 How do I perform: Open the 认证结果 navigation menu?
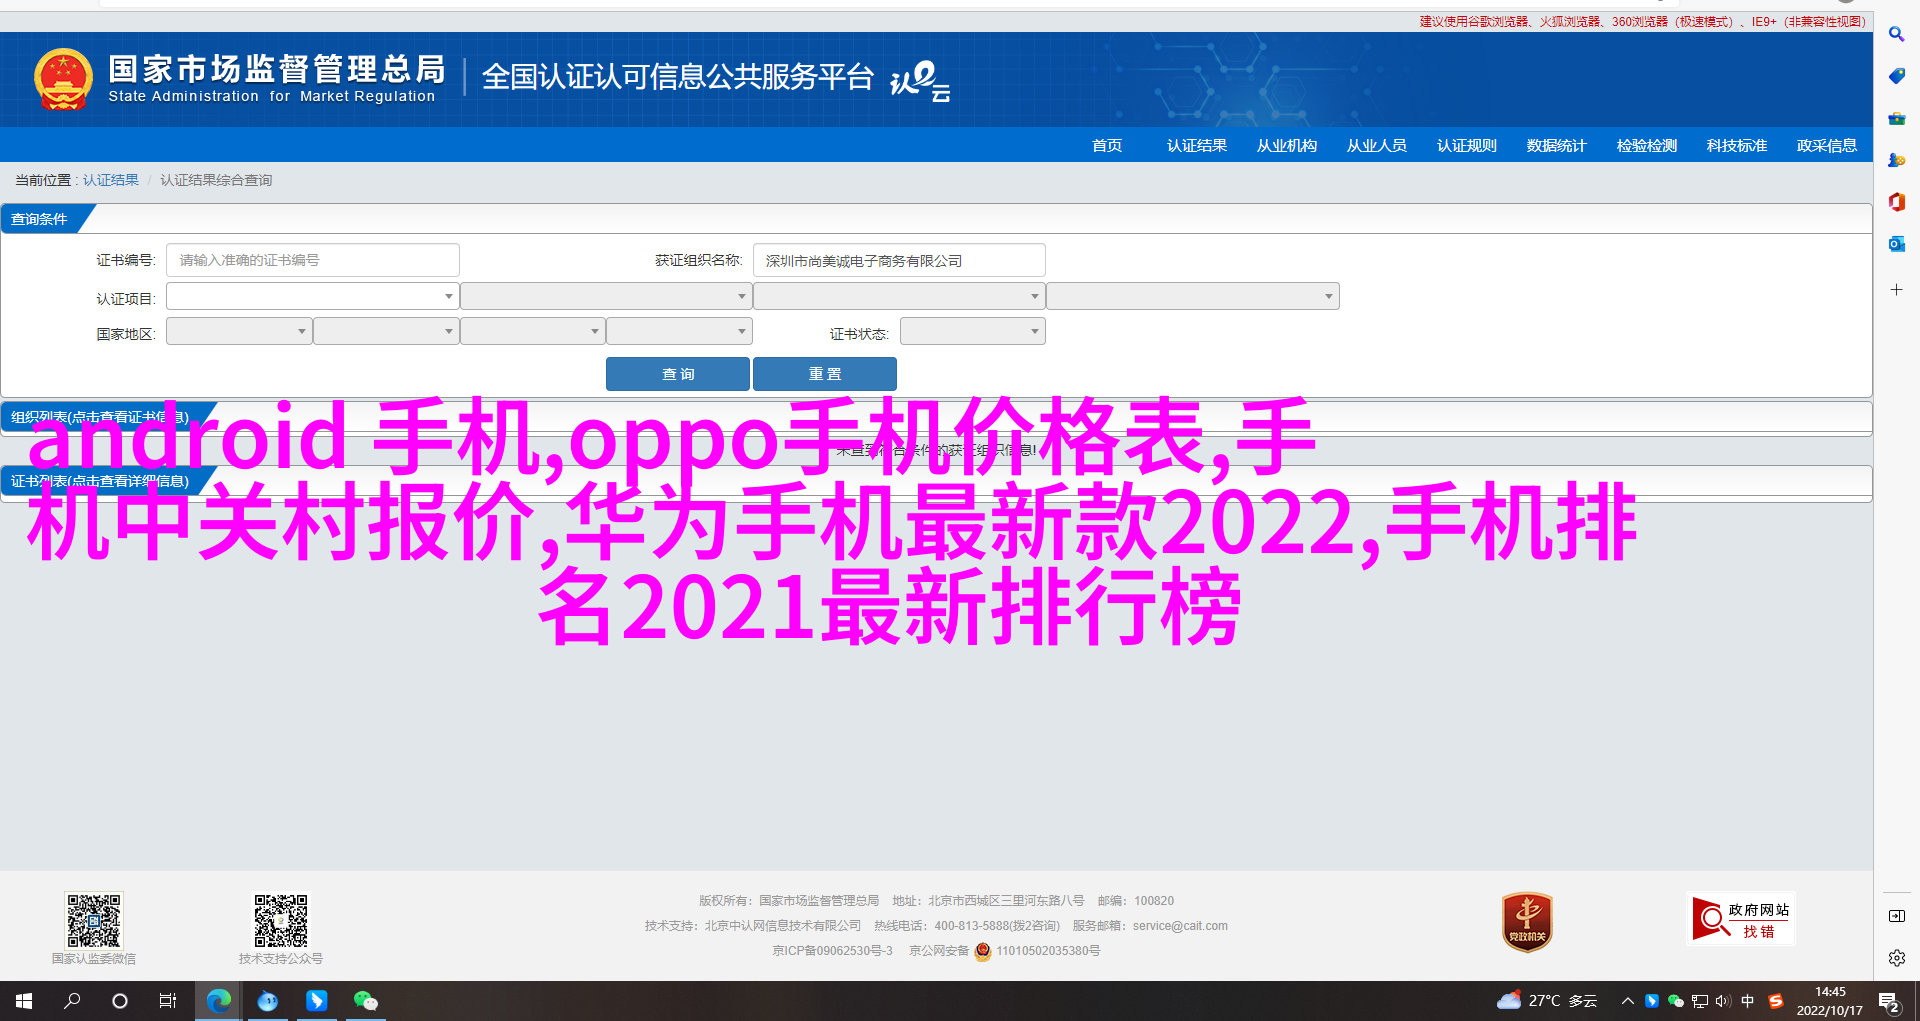pos(1196,146)
